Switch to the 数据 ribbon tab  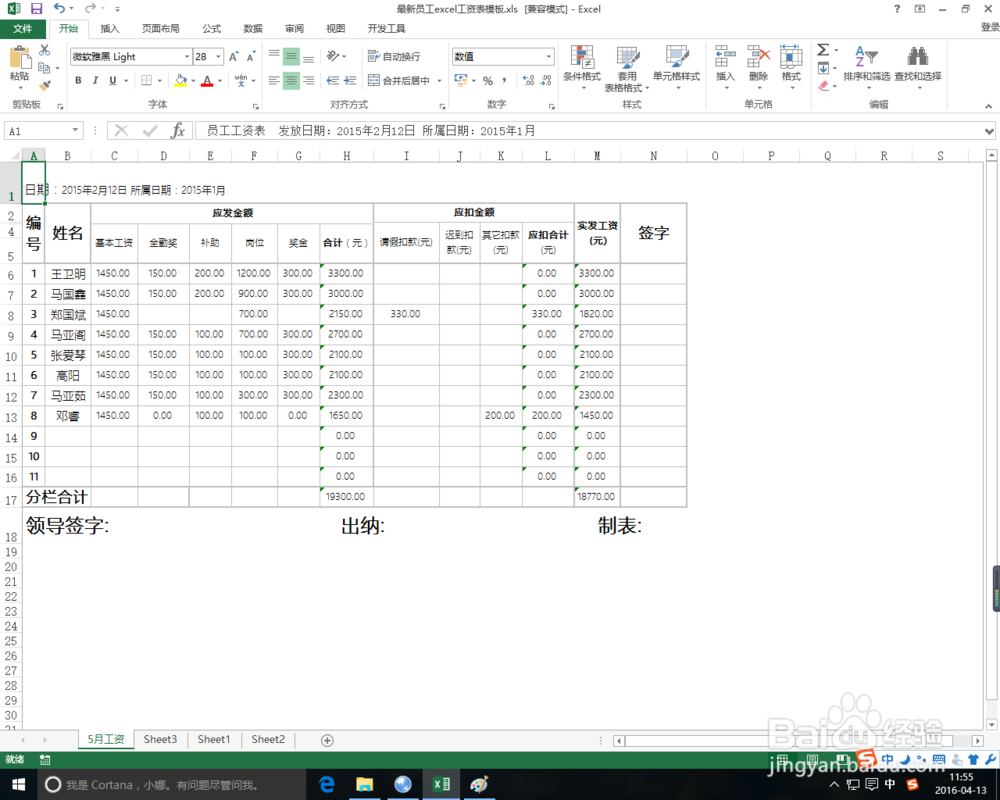point(253,29)
